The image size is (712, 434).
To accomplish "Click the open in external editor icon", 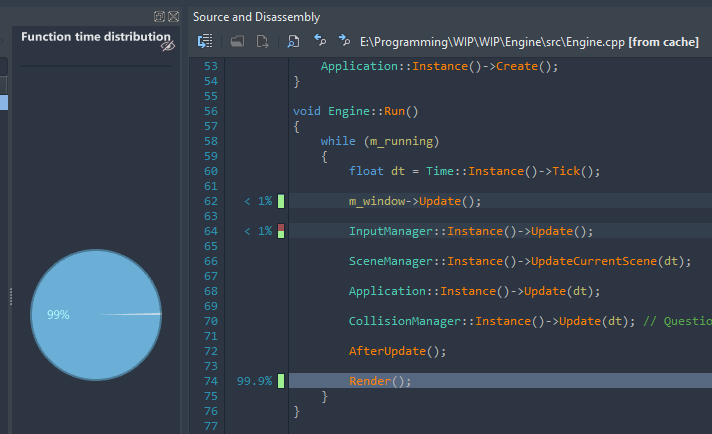I will coord(262,41).
